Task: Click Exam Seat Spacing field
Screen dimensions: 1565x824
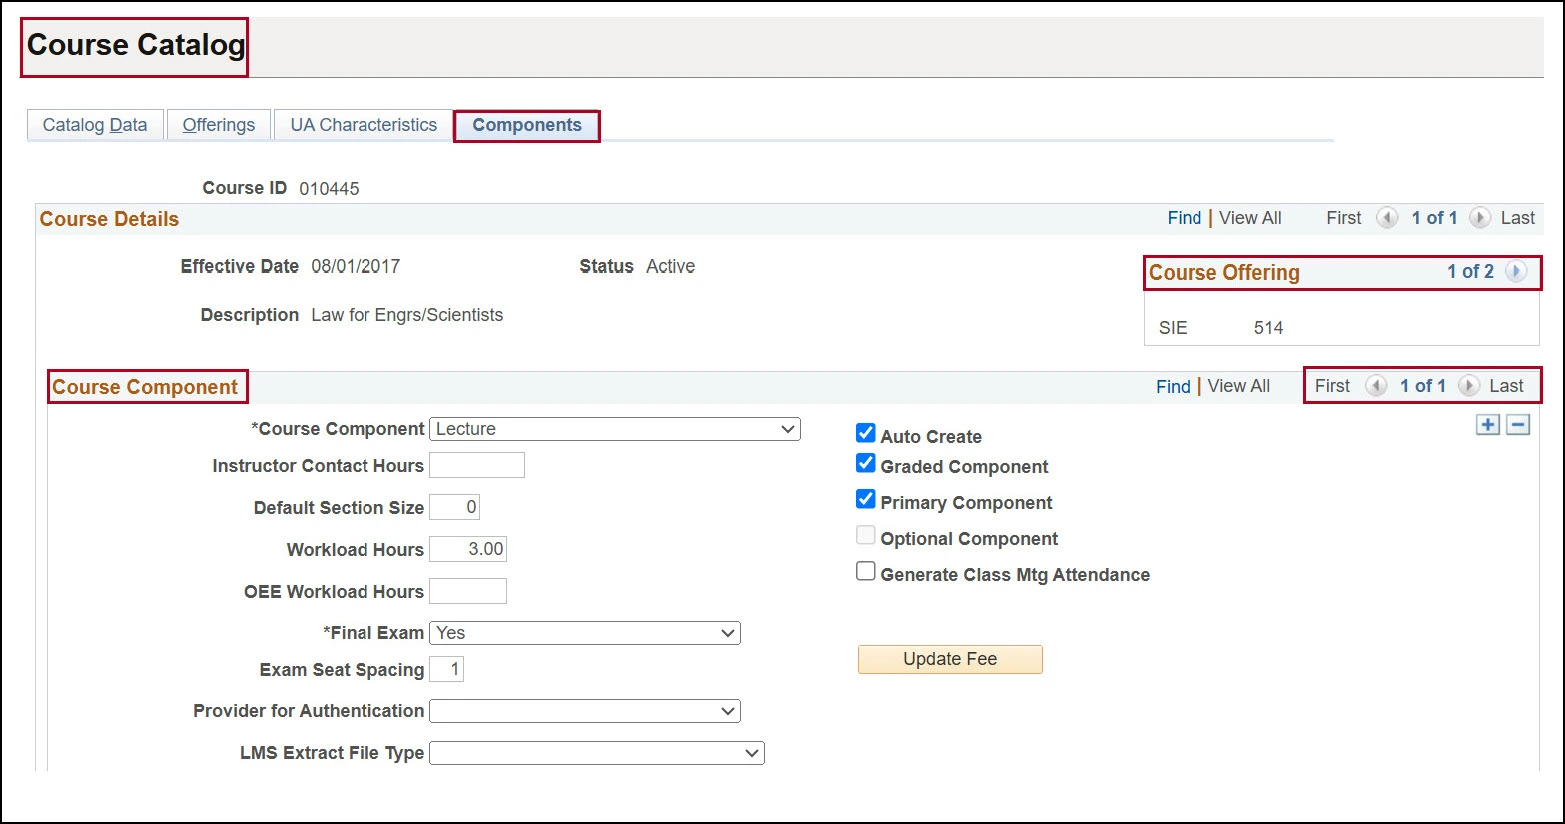Action: 446,669
